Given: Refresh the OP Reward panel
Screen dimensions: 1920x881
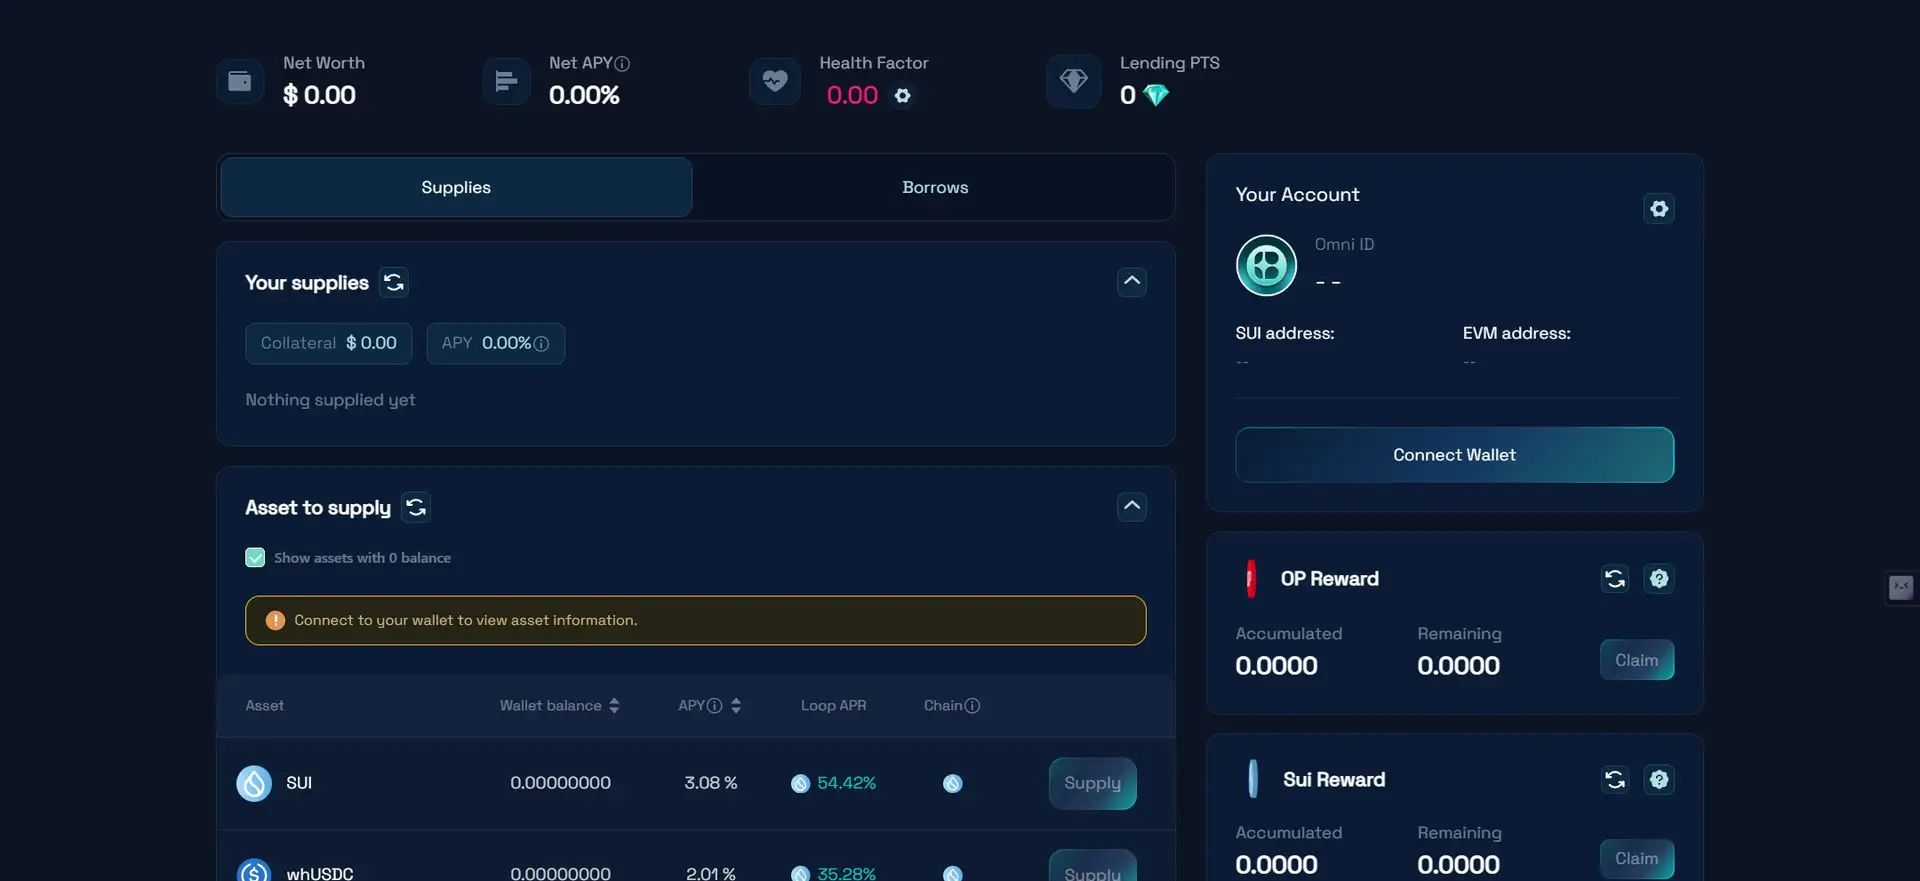Looking at the screenshot, I should pyautogui.click(x=1614, y=579).
